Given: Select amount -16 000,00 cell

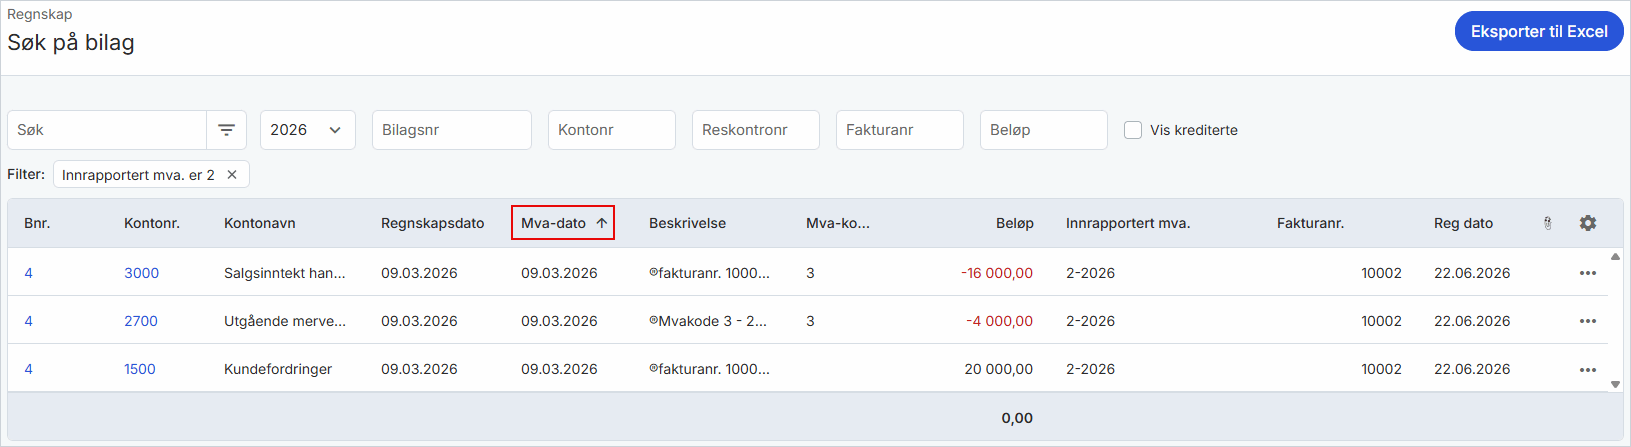Looking at the screenshot, I should pos(997,273).
